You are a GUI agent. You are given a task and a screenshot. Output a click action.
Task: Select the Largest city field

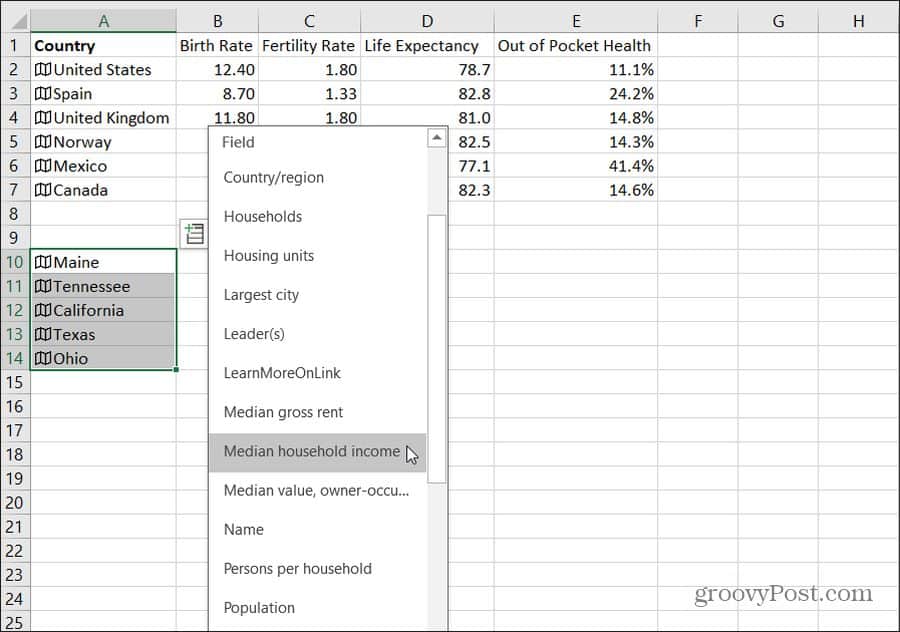261,295
